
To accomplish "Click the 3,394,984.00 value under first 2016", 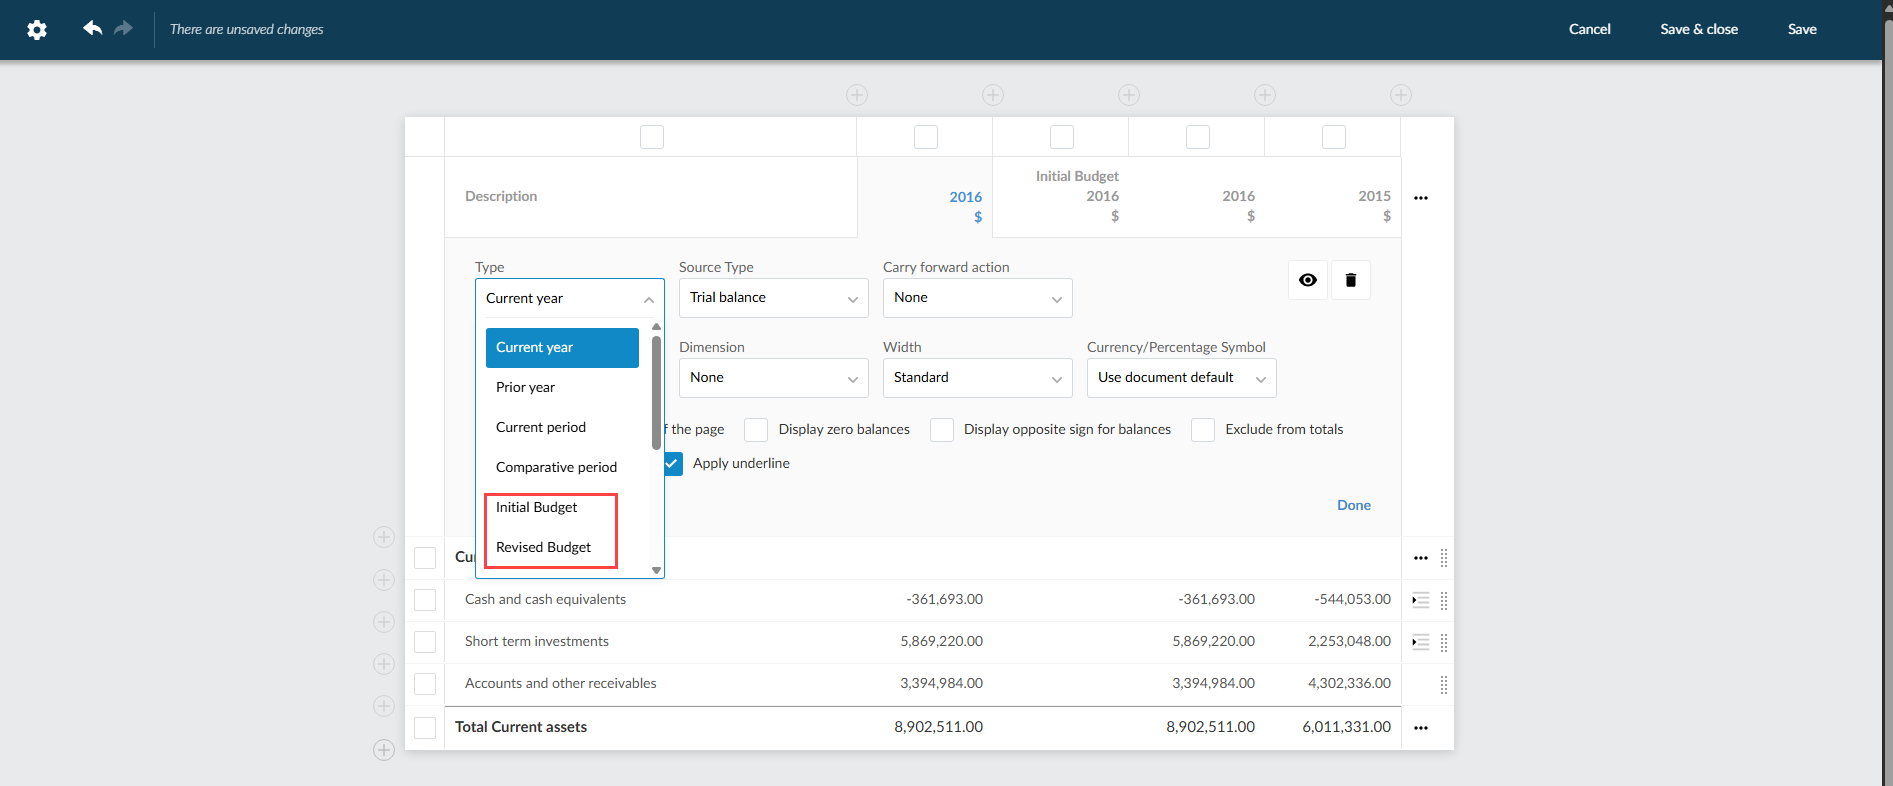I will pos(941,684).
